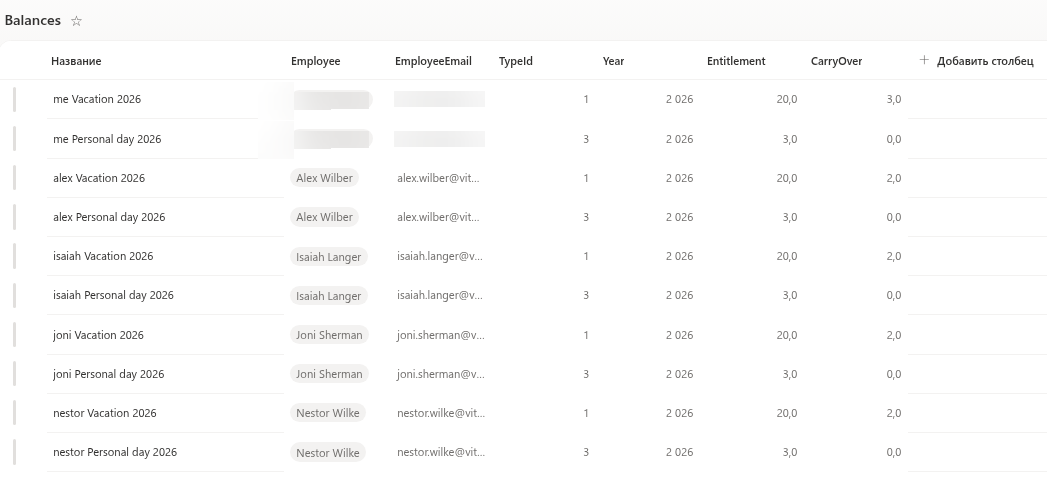Viewport: 1047px width, 480px height.
Task: Click the Balances list title
Action: [x=33, y=20]
